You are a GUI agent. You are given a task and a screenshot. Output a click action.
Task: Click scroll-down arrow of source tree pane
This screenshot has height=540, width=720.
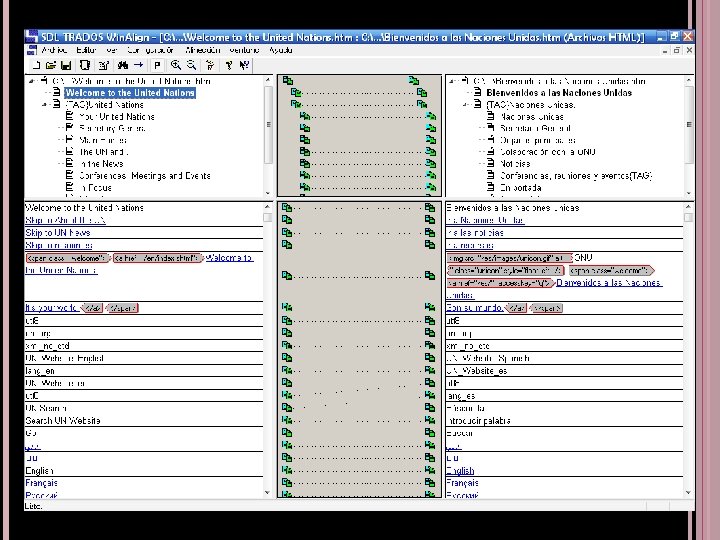(268, 193)
